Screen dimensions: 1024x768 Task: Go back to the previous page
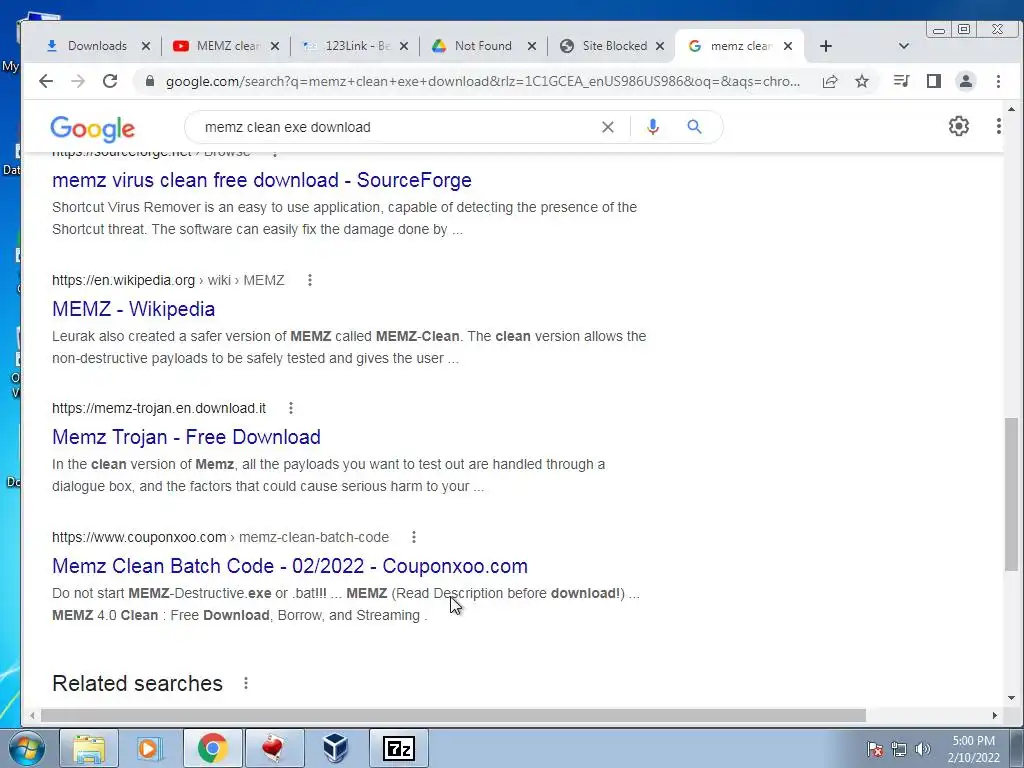[46, 81]
